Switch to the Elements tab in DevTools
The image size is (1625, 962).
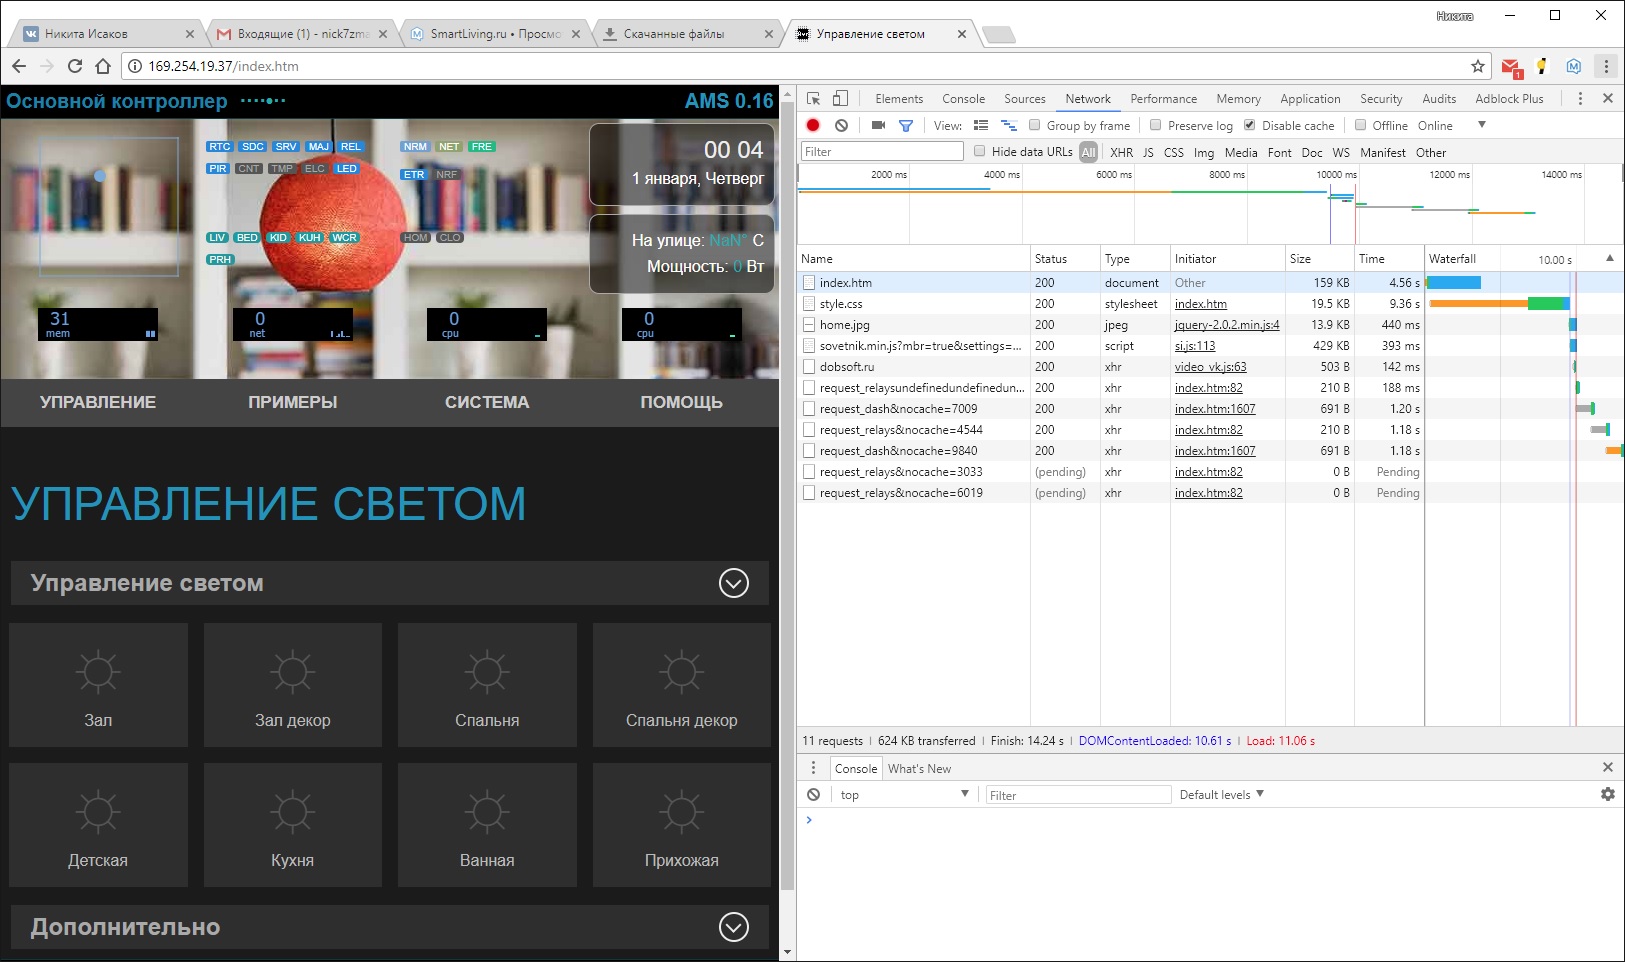pos(898,98)
